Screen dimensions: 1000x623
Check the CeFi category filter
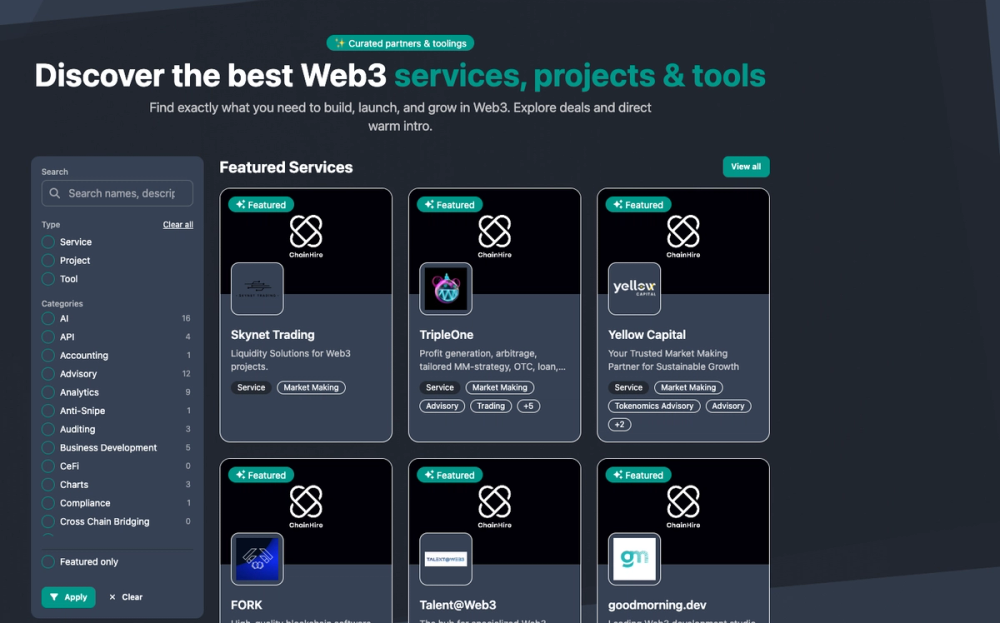[x=48, y=467]
